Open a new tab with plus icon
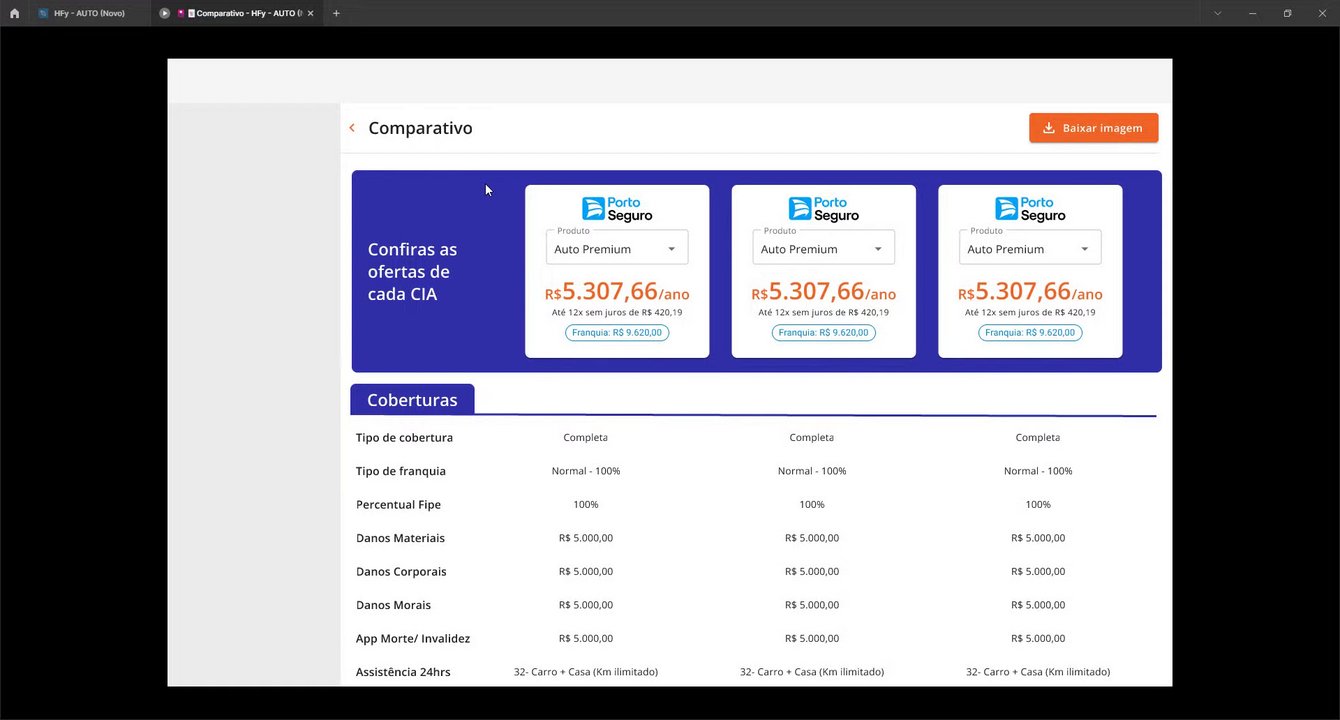 (336, 13)
